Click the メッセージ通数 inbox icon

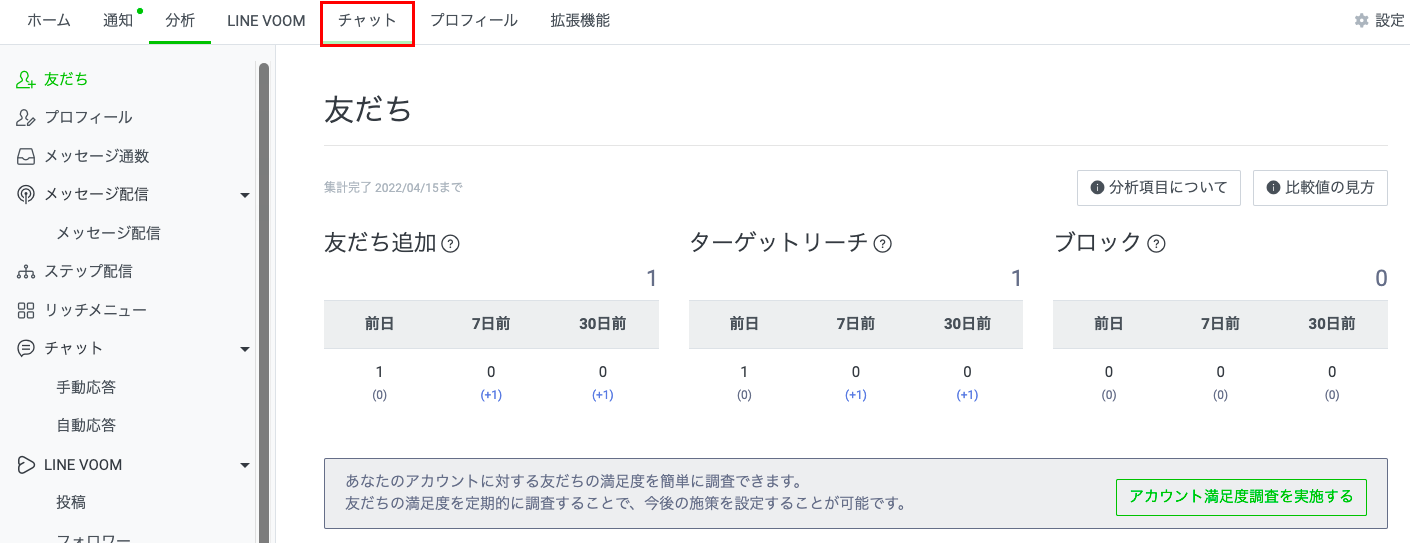pos(27,157)
